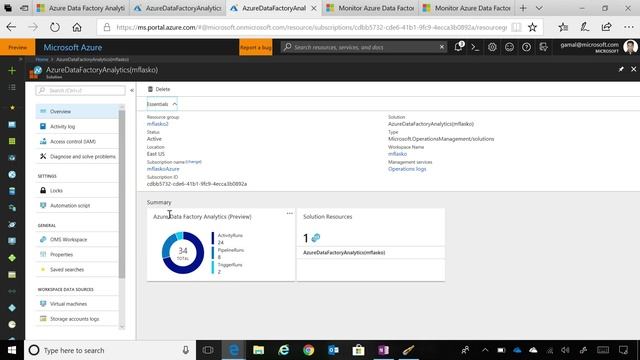Screen dimensions: 640x360
Task: Open the gamal@microsoft.com account avatar
Action: (x=630, y=47)
